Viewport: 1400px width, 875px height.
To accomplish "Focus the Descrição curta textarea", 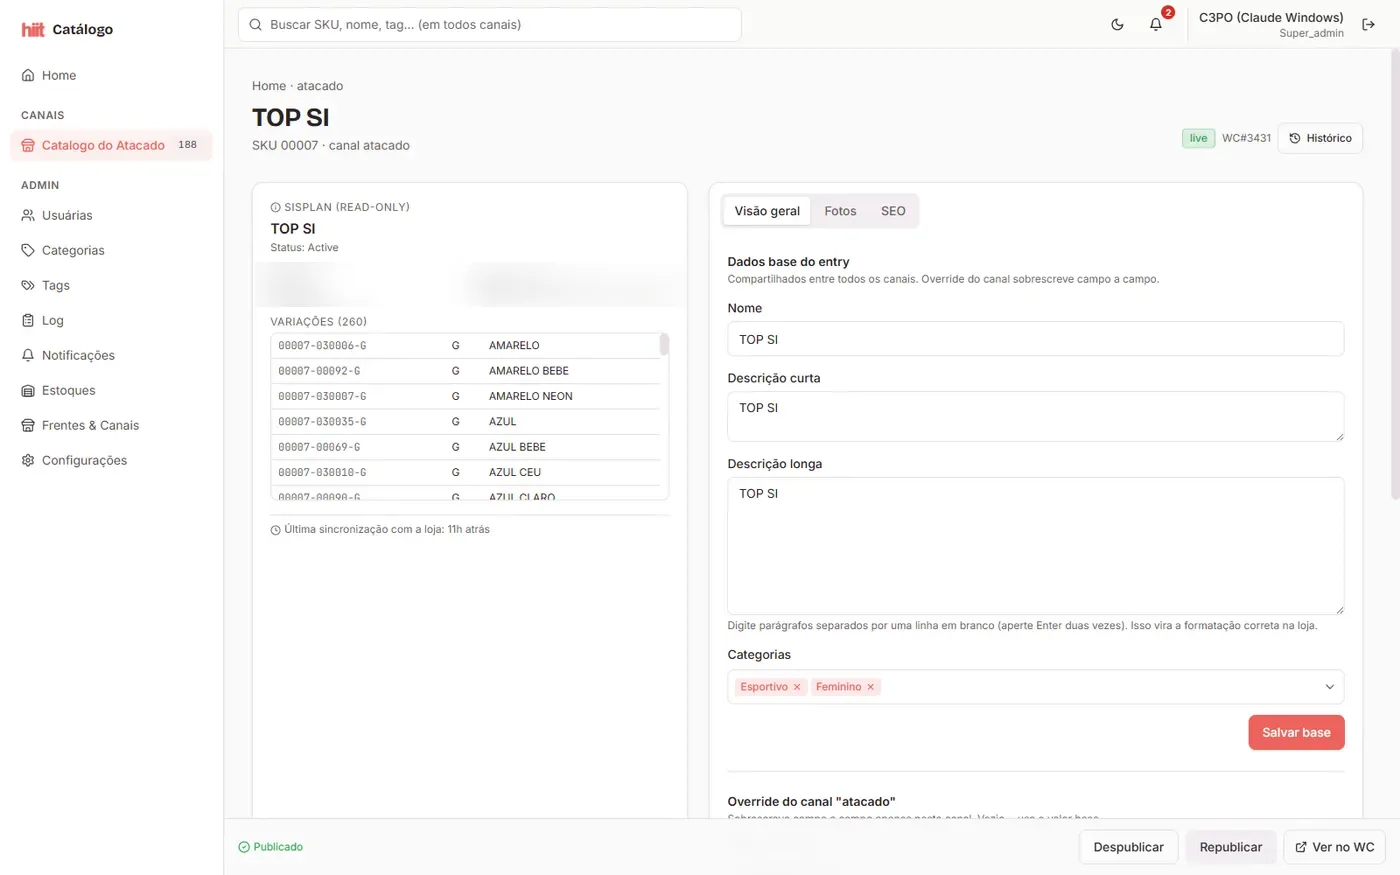I will (x=1036, y=416).
